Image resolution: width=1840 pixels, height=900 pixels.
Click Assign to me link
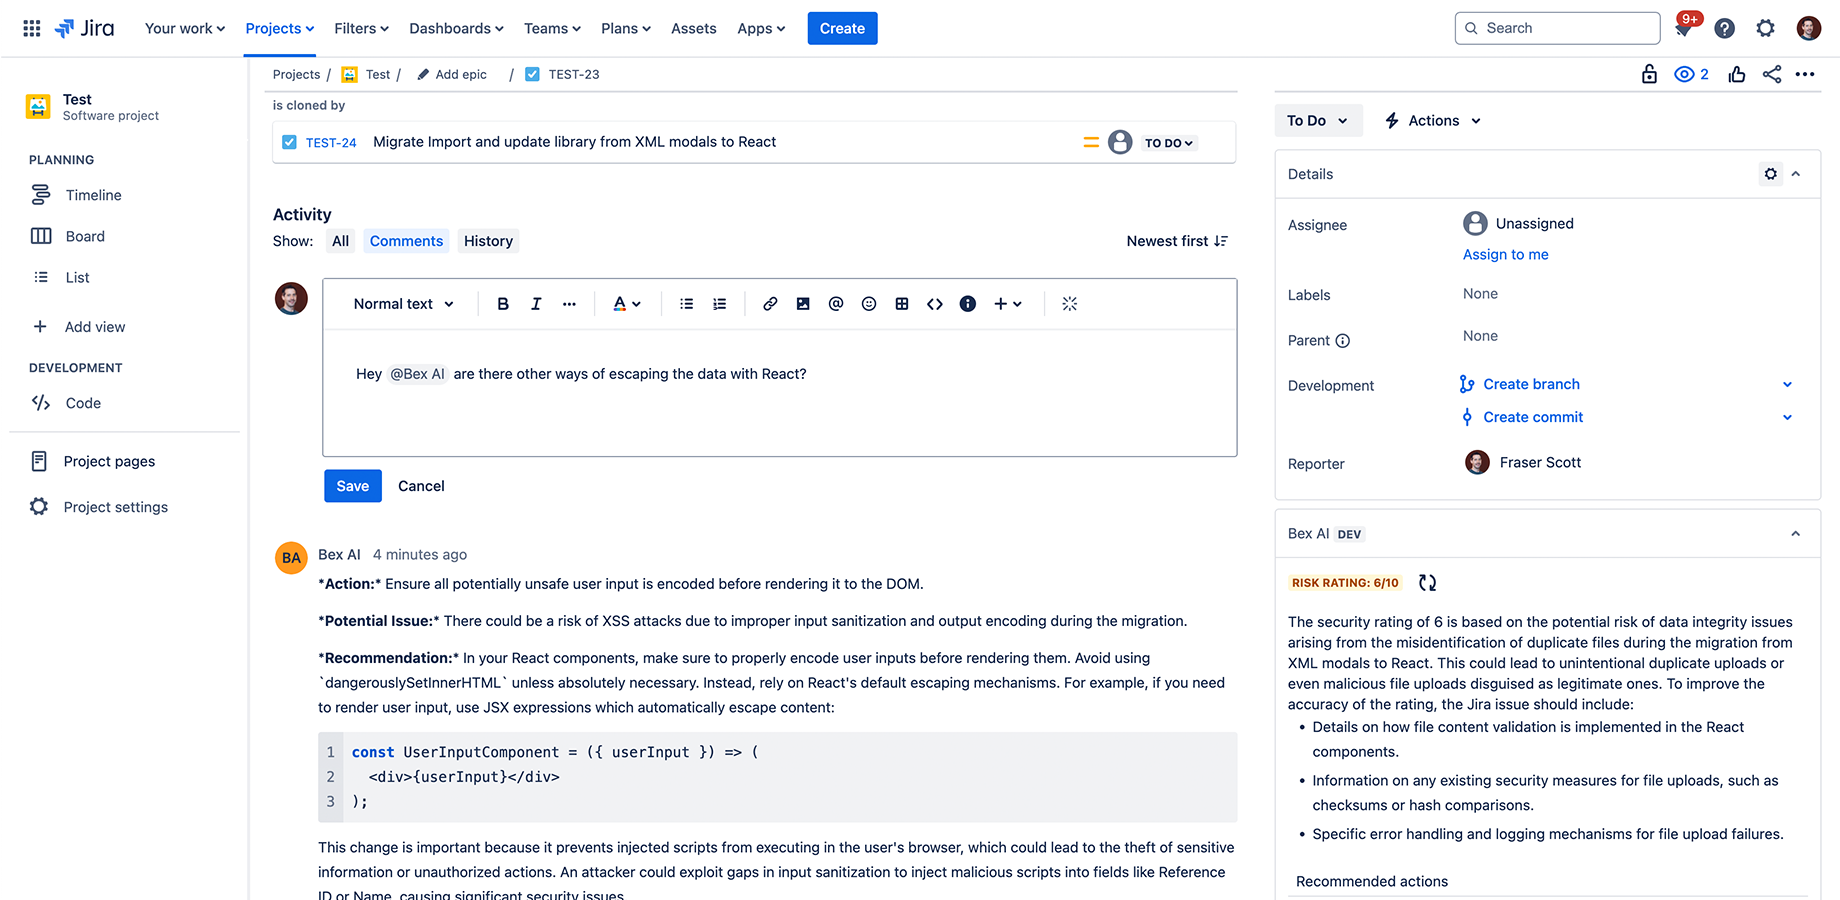1506,255
